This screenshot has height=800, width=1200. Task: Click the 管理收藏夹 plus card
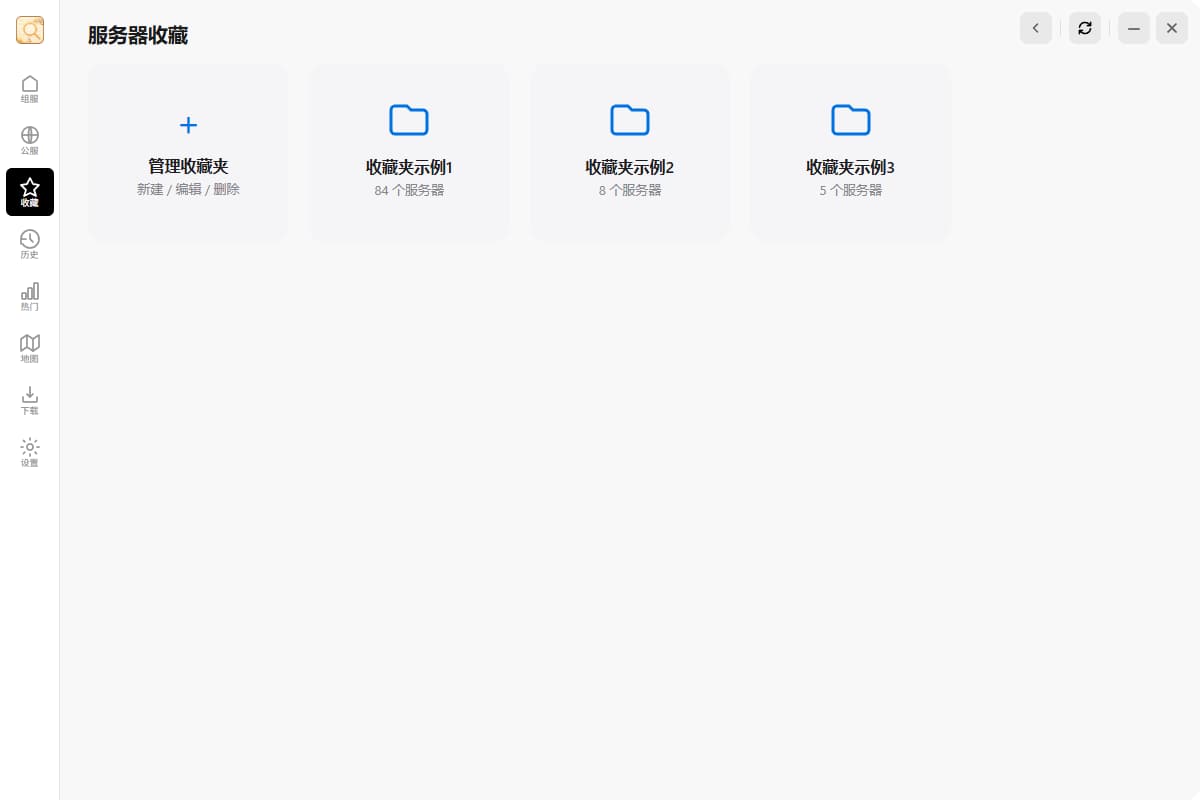[188, 153]
